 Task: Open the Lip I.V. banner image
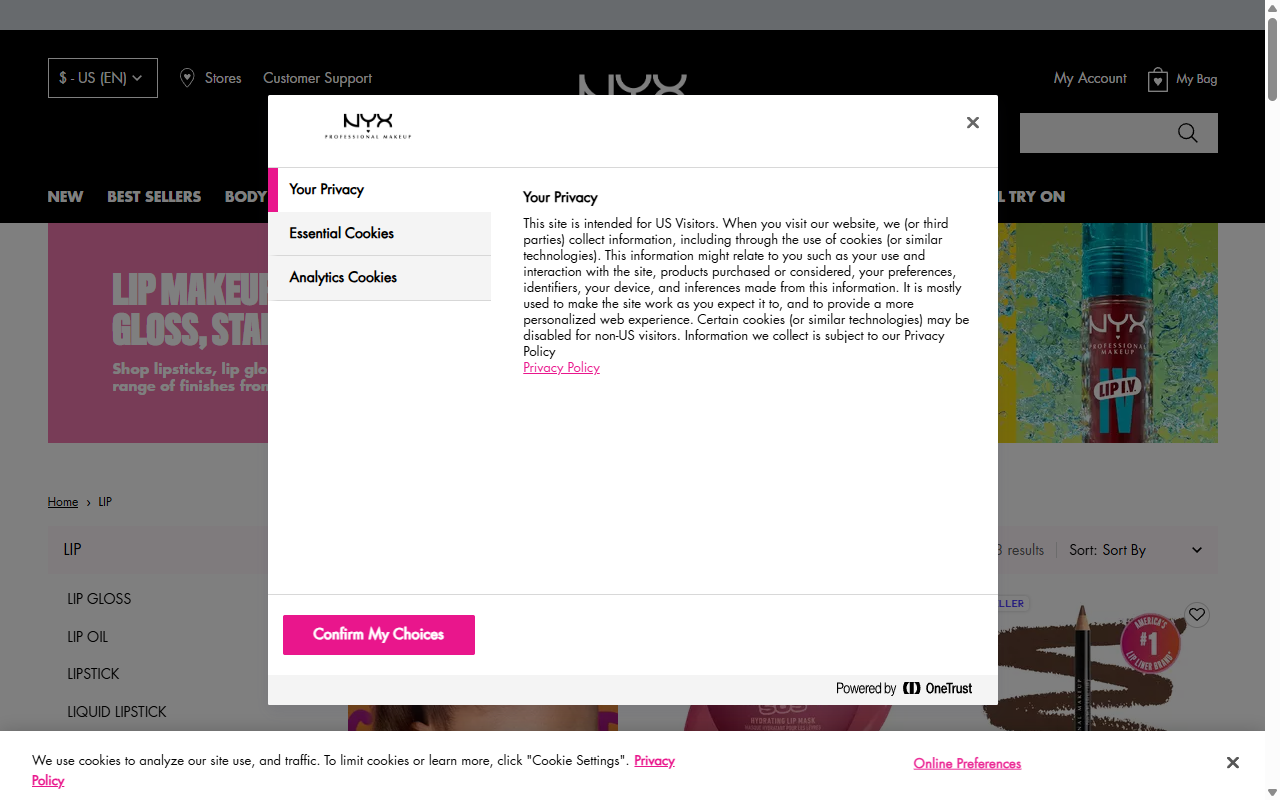tap(1108, 333)
